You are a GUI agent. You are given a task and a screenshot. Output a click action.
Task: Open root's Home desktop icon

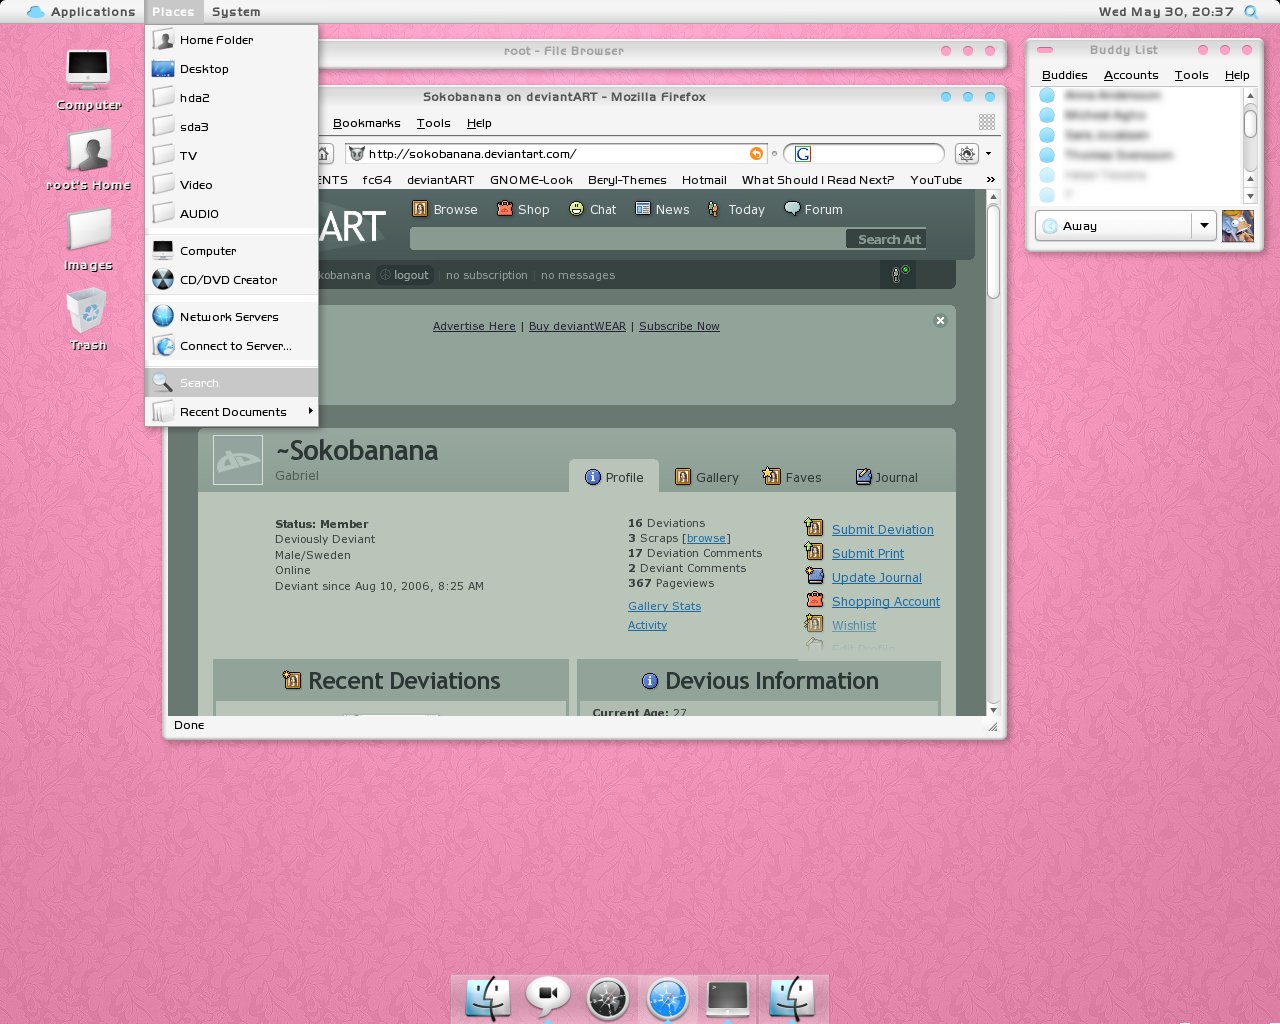click(x=88, y=160)
